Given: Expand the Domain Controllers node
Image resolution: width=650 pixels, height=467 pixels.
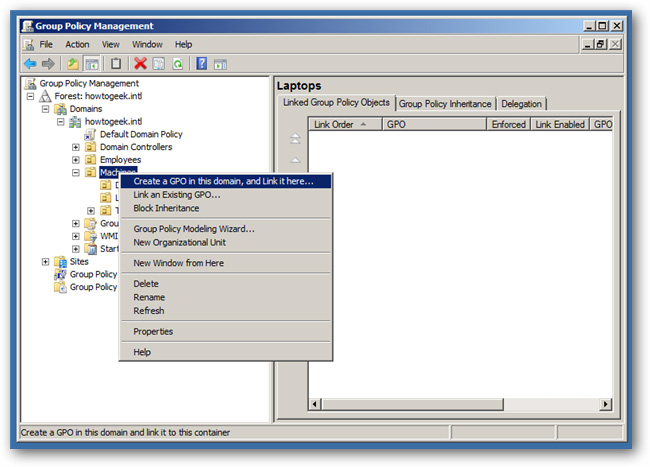Looking at the screenshot, I should pos(75,147).
